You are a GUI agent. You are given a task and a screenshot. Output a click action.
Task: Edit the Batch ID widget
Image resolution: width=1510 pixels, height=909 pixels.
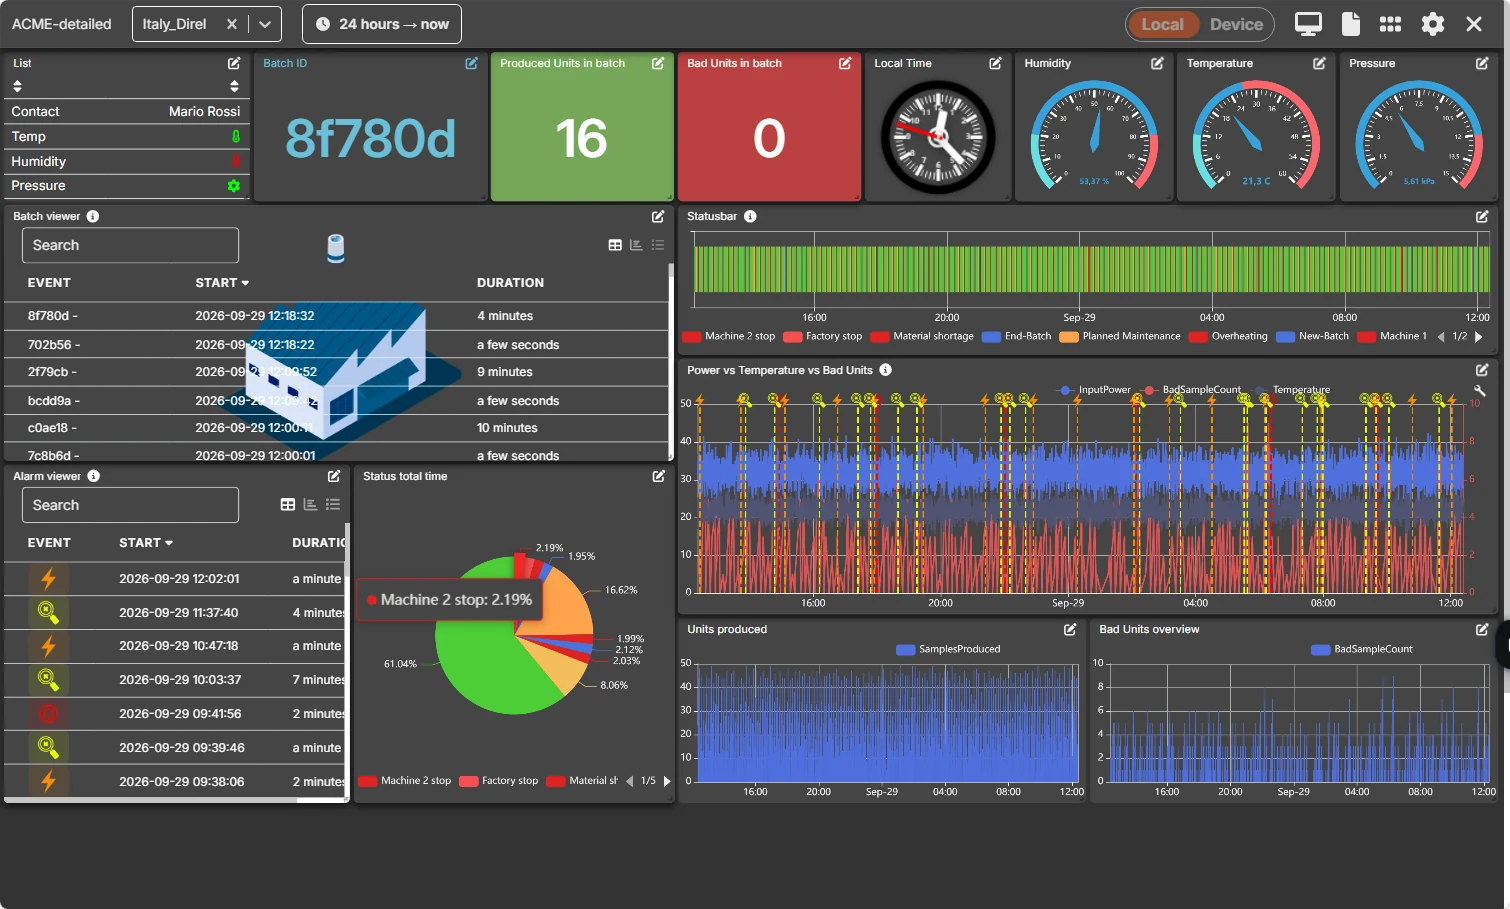click(x=471, y=63)
